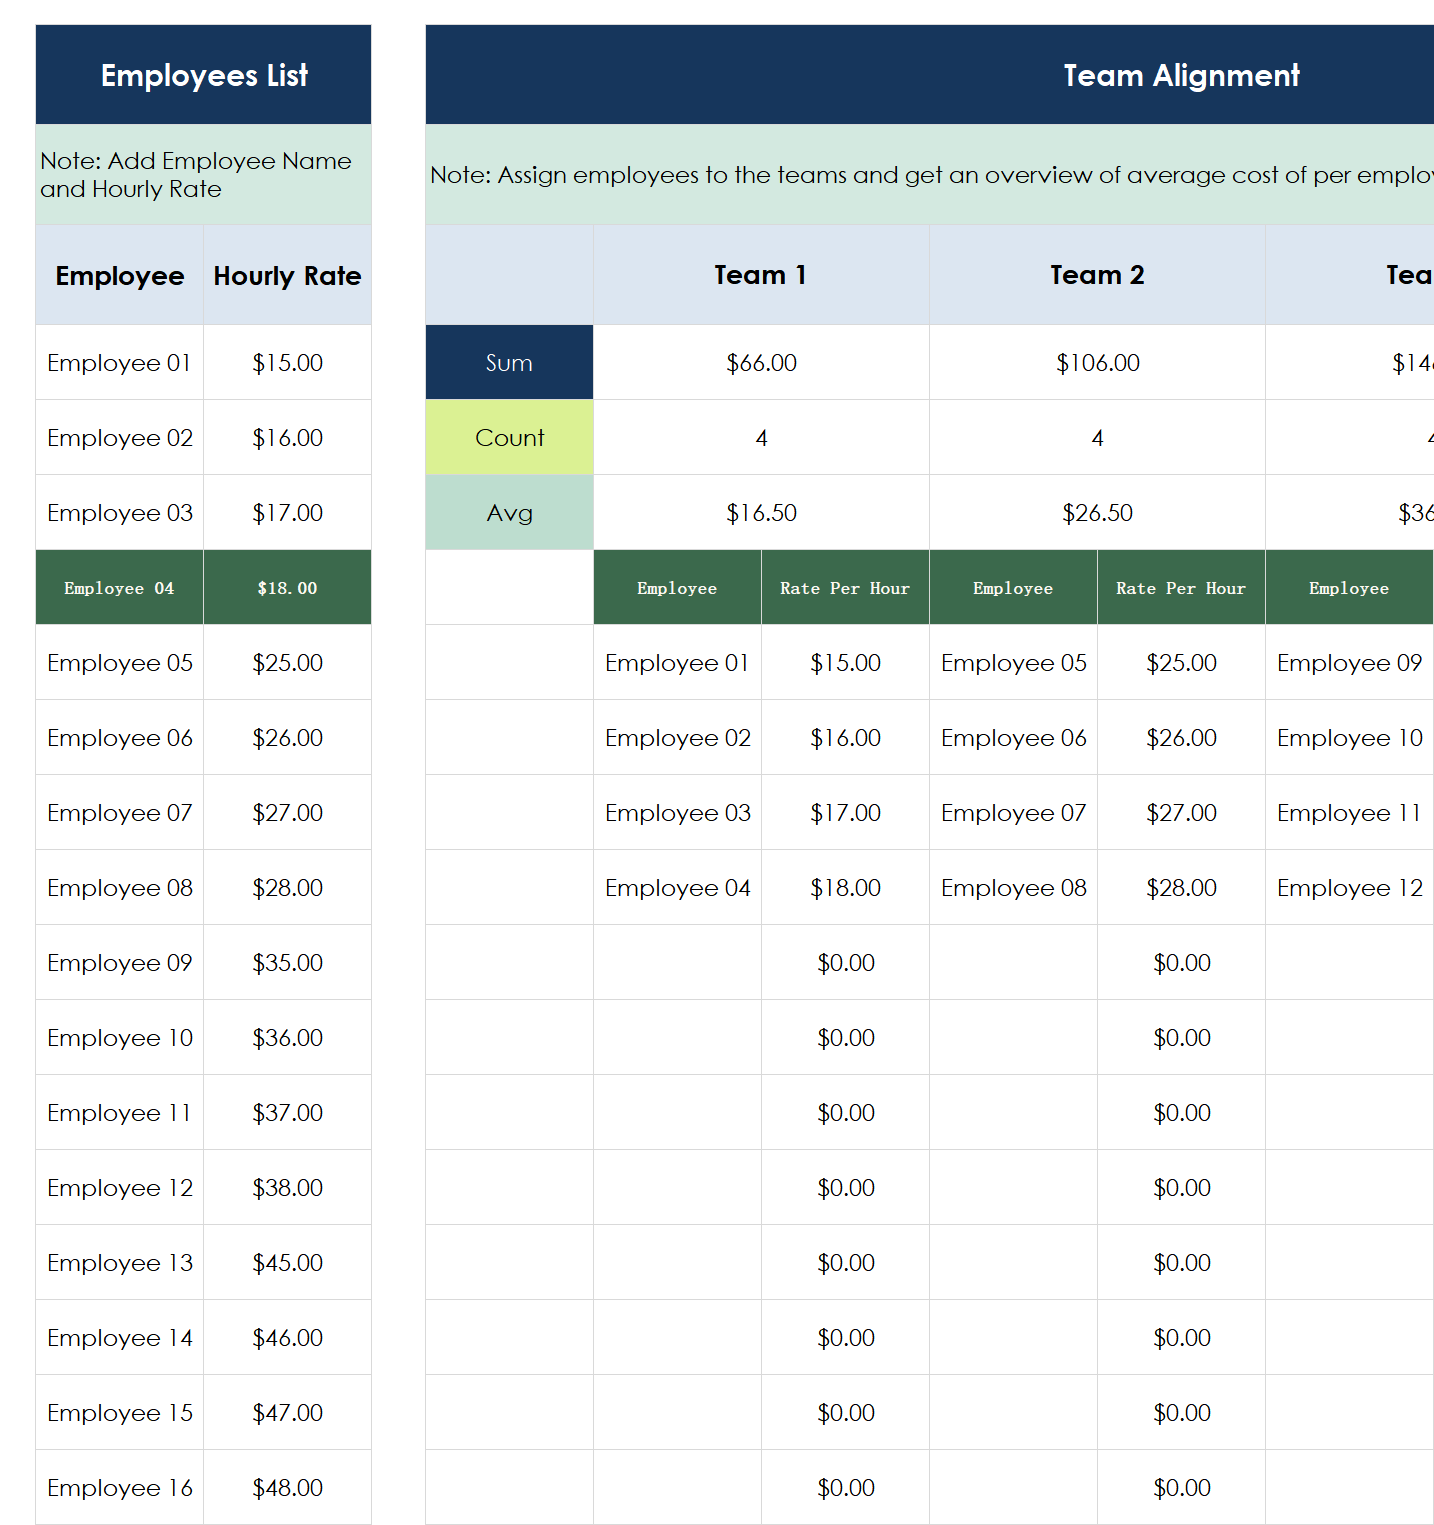Select Employee 02 in Team 1 column
This screenshot has width=1434, height=1525.
(x=677, y=738)
